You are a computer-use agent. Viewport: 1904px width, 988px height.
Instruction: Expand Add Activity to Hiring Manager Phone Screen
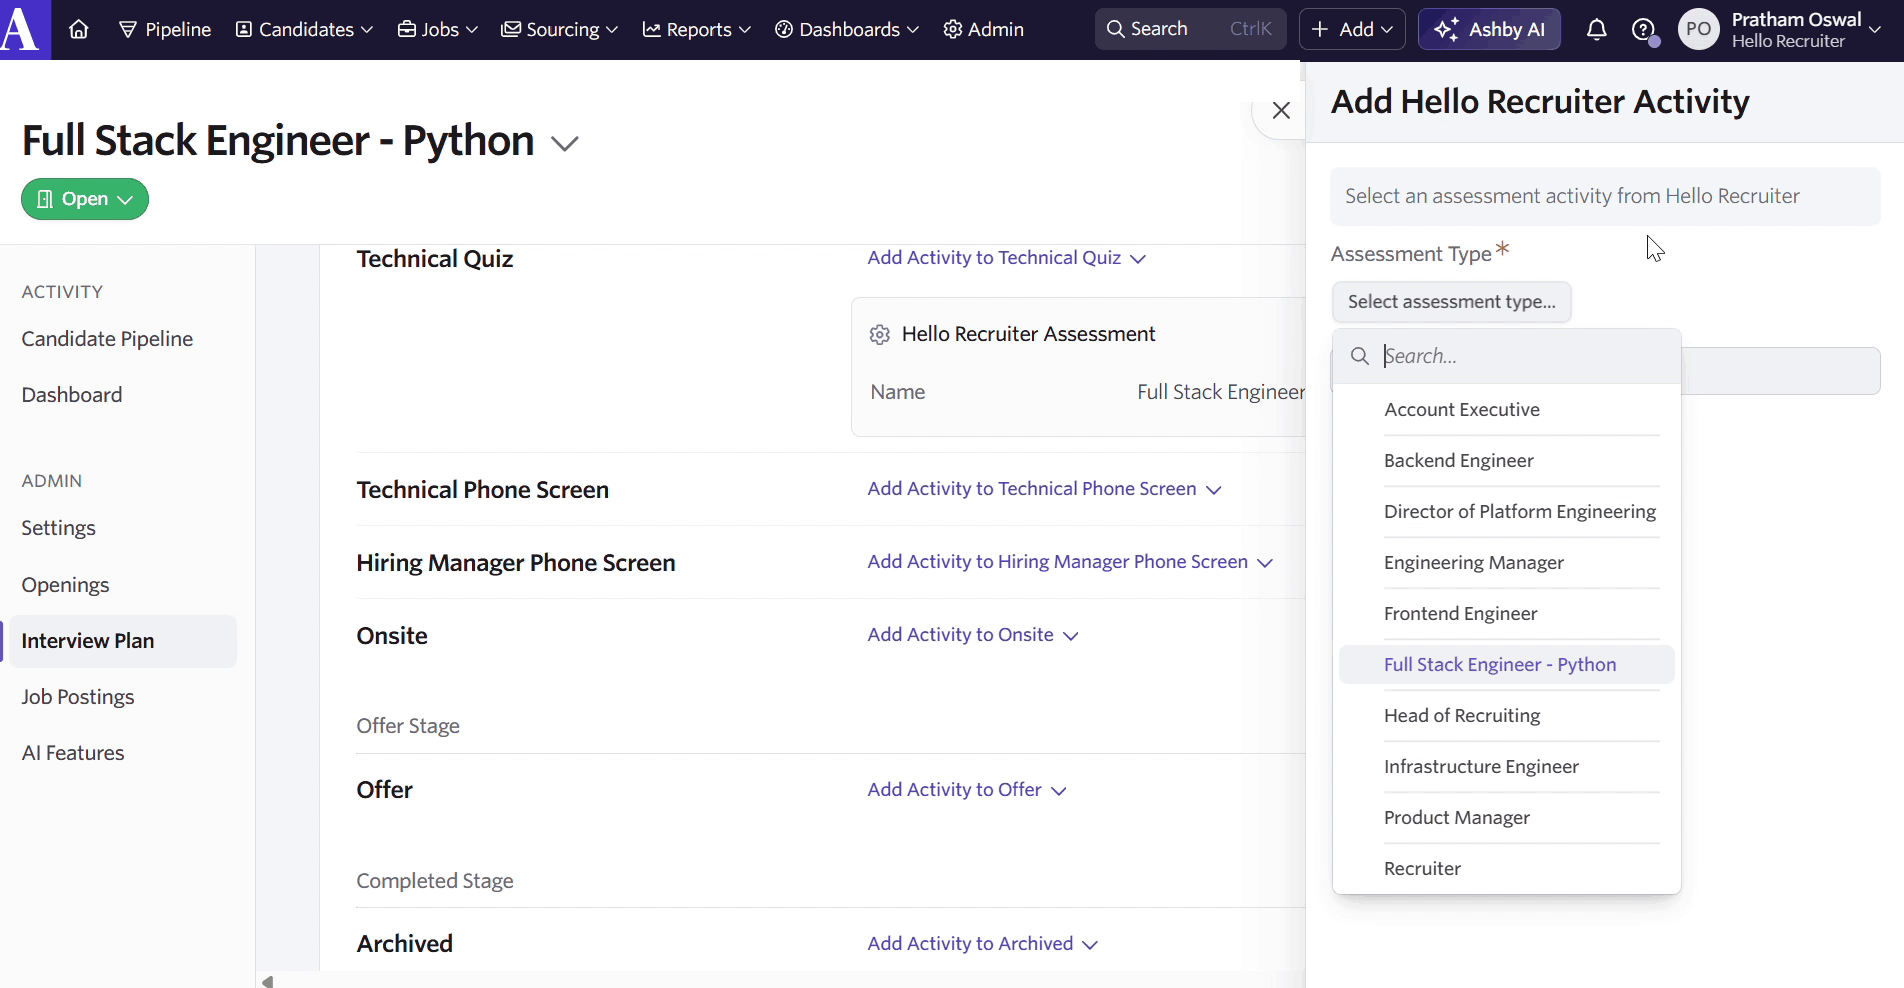[x=1070, y=562]
